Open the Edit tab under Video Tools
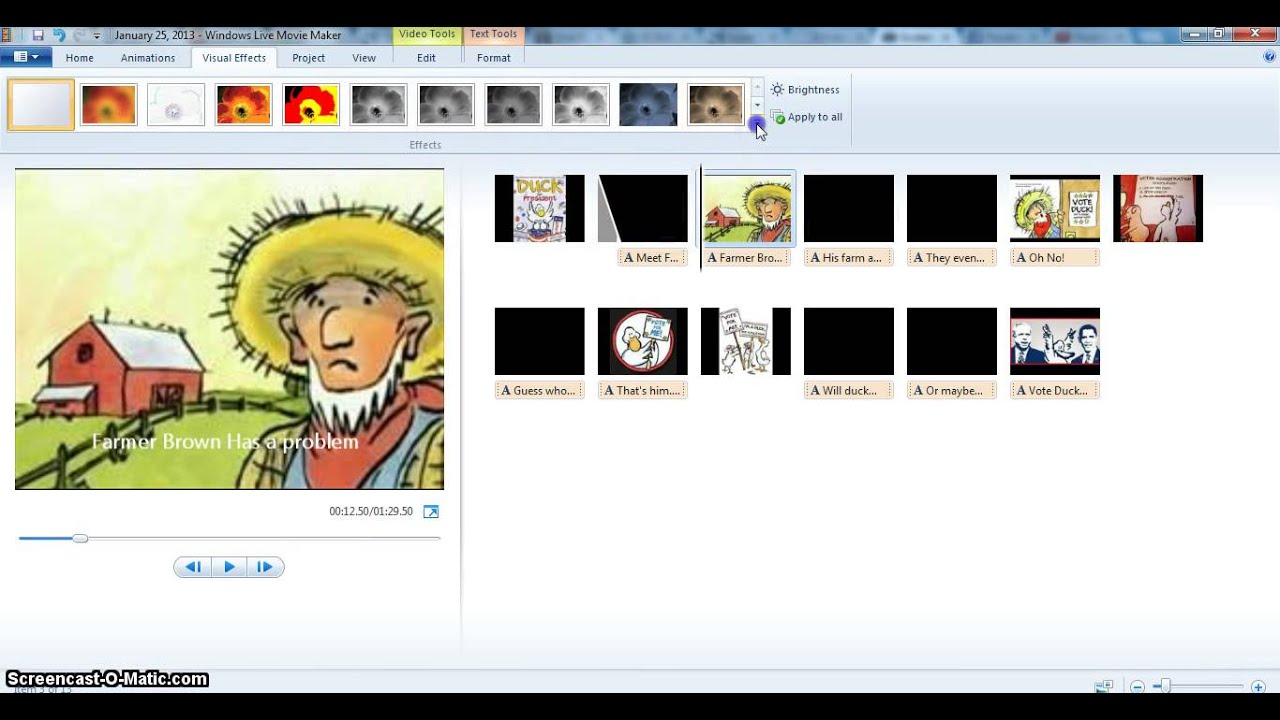The height and width of the screenshot is (720, 1280). [x=426, y=58]
